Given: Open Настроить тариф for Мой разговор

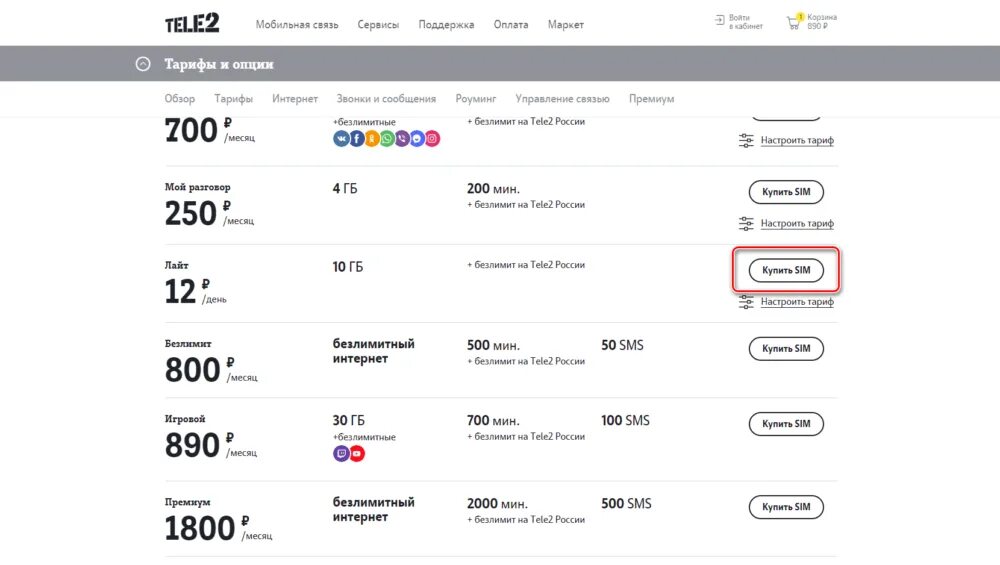Looking at the screenshot, I should (x=797, y=223).
